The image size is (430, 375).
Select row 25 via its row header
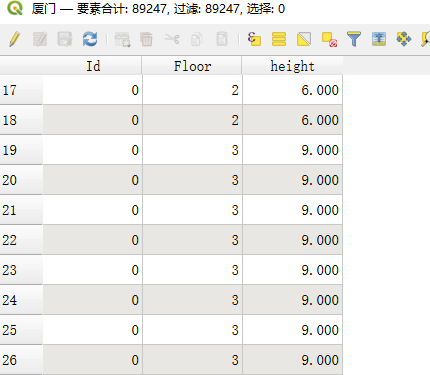(x=21, y=330)
